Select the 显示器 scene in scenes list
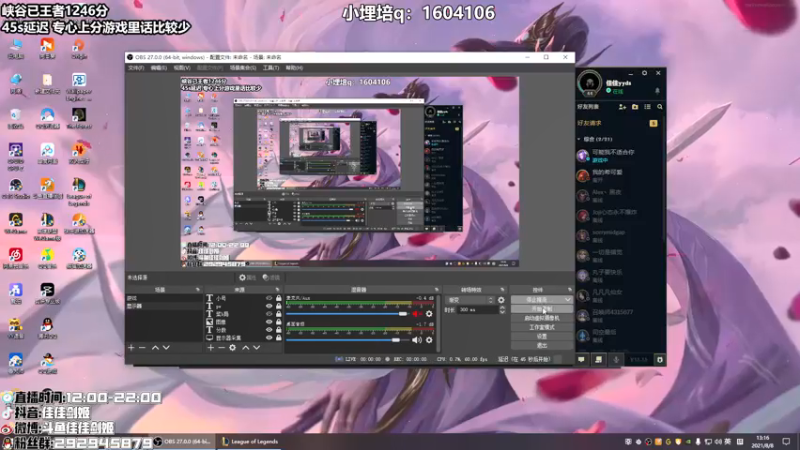 click(x=164, y=306)
